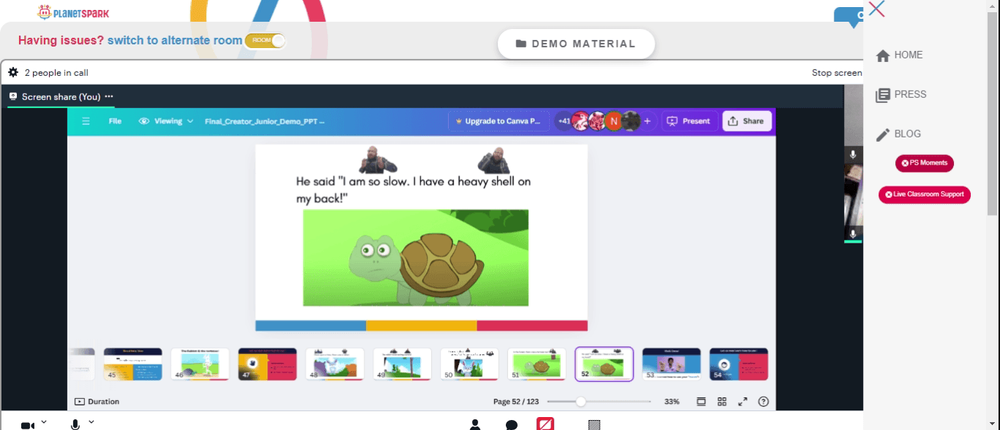Toggle the camera icon in call bar
The image size is (1000, 430).
[x=27, y=425]
